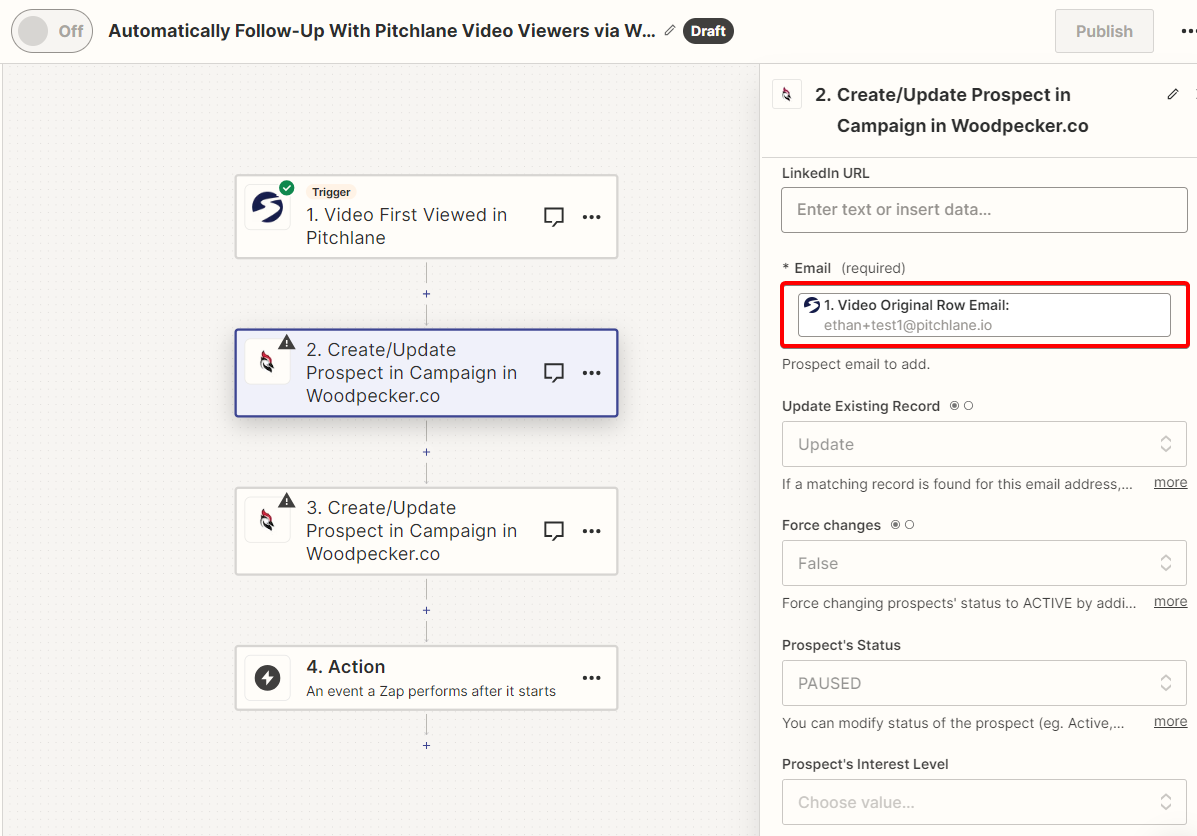Add a step after the trigger step
Viewport: 1197px width, 836px height.
click(x=426, y=294)
